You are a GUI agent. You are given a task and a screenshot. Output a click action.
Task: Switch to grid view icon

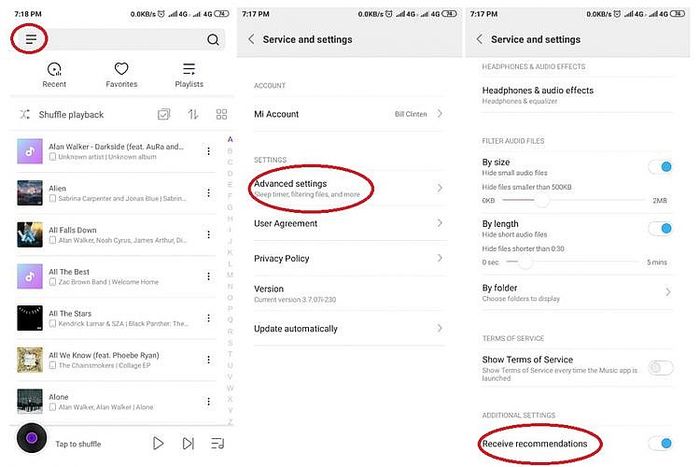pos(221,115)
